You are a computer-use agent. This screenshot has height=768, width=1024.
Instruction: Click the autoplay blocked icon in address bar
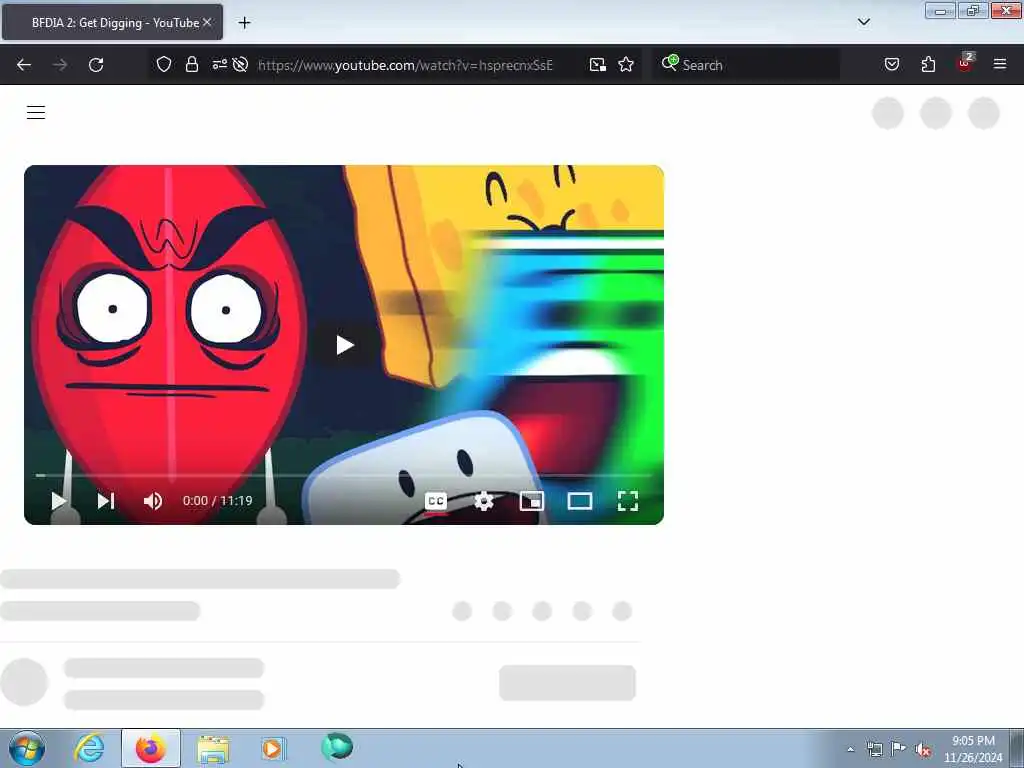click(x=240, y=64)
